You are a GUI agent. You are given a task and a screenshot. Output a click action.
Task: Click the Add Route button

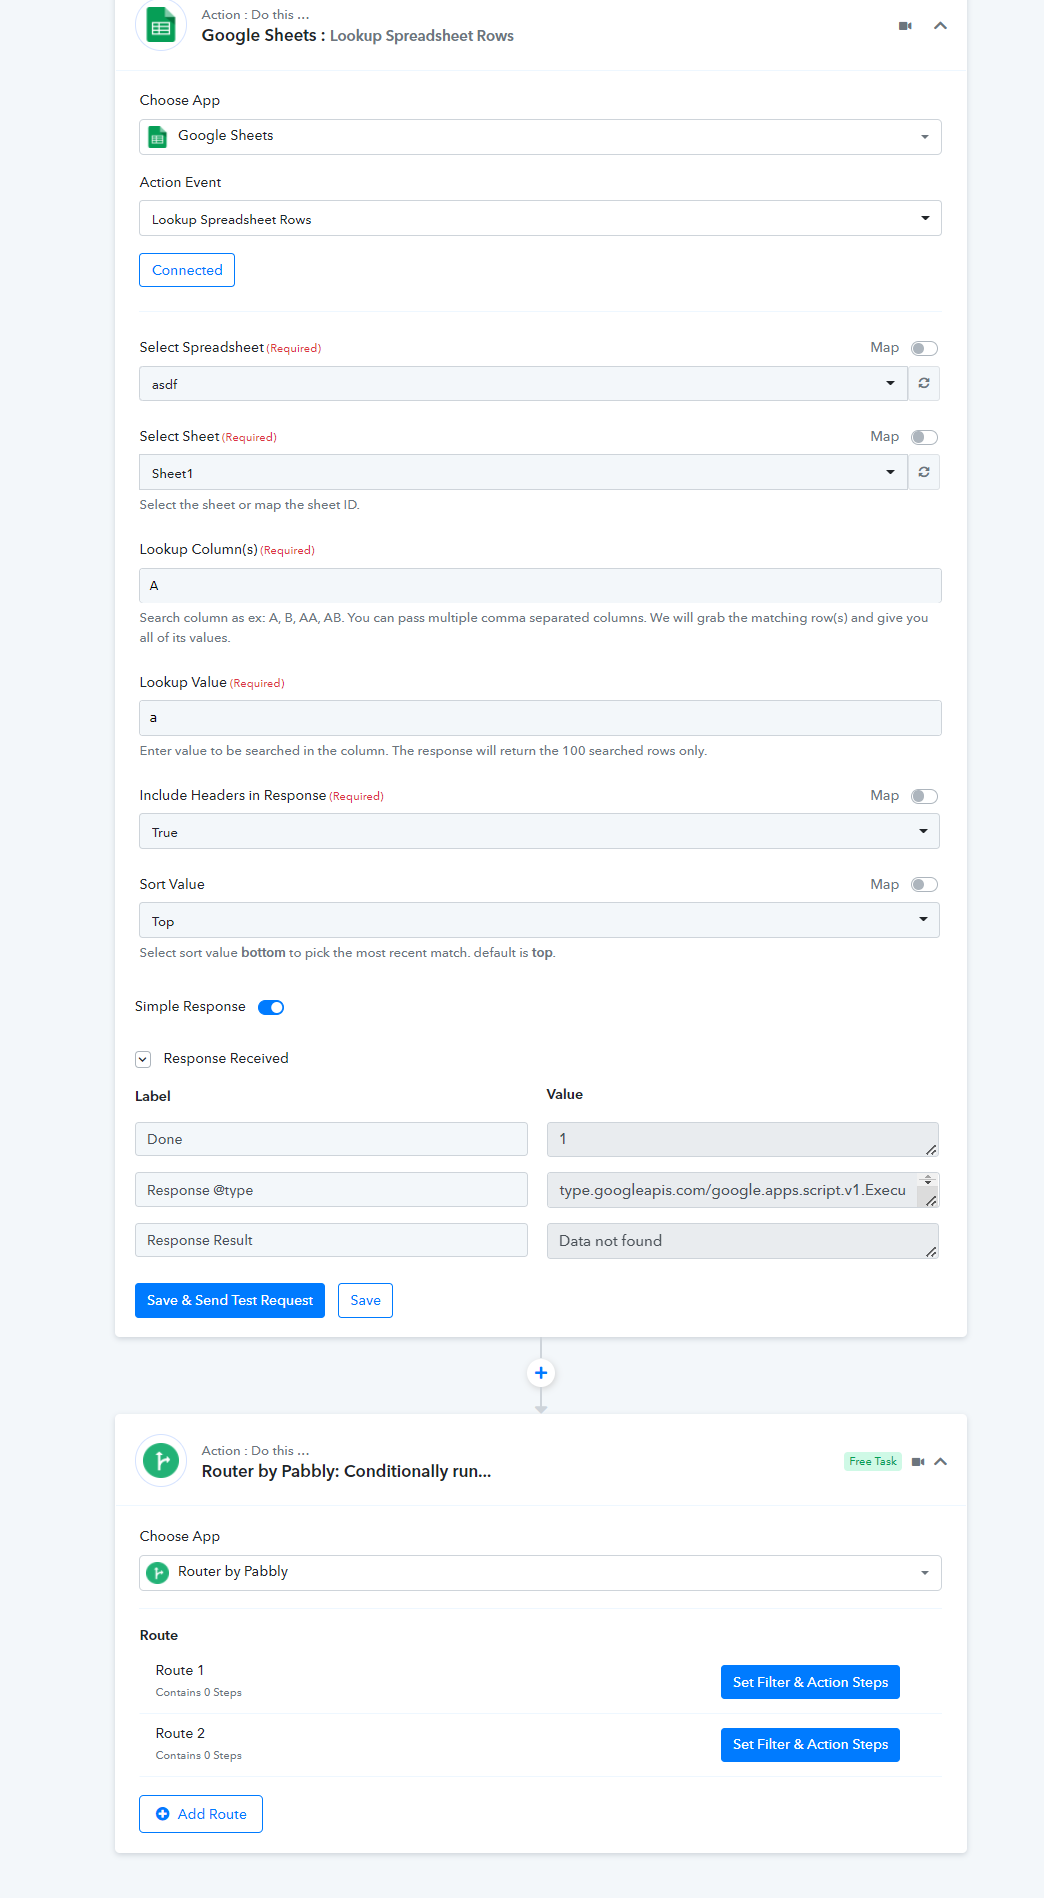[201, 1814]
